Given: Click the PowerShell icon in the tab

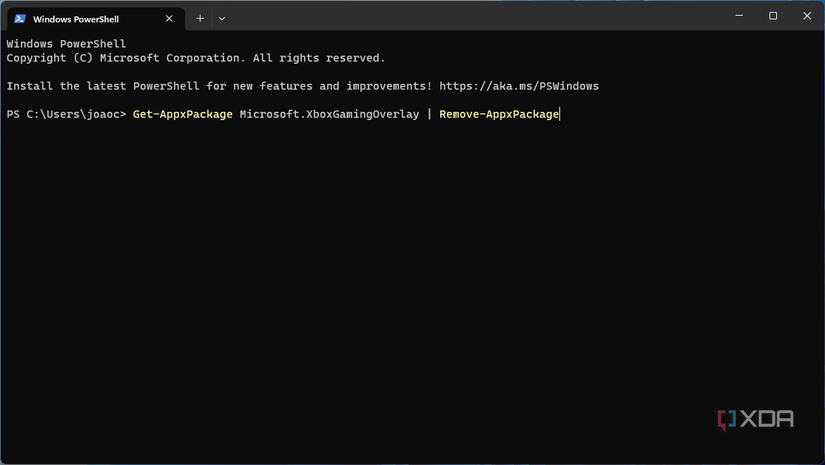Looking at the screenshot, I should pyautogui.click(x=20, y=18).
